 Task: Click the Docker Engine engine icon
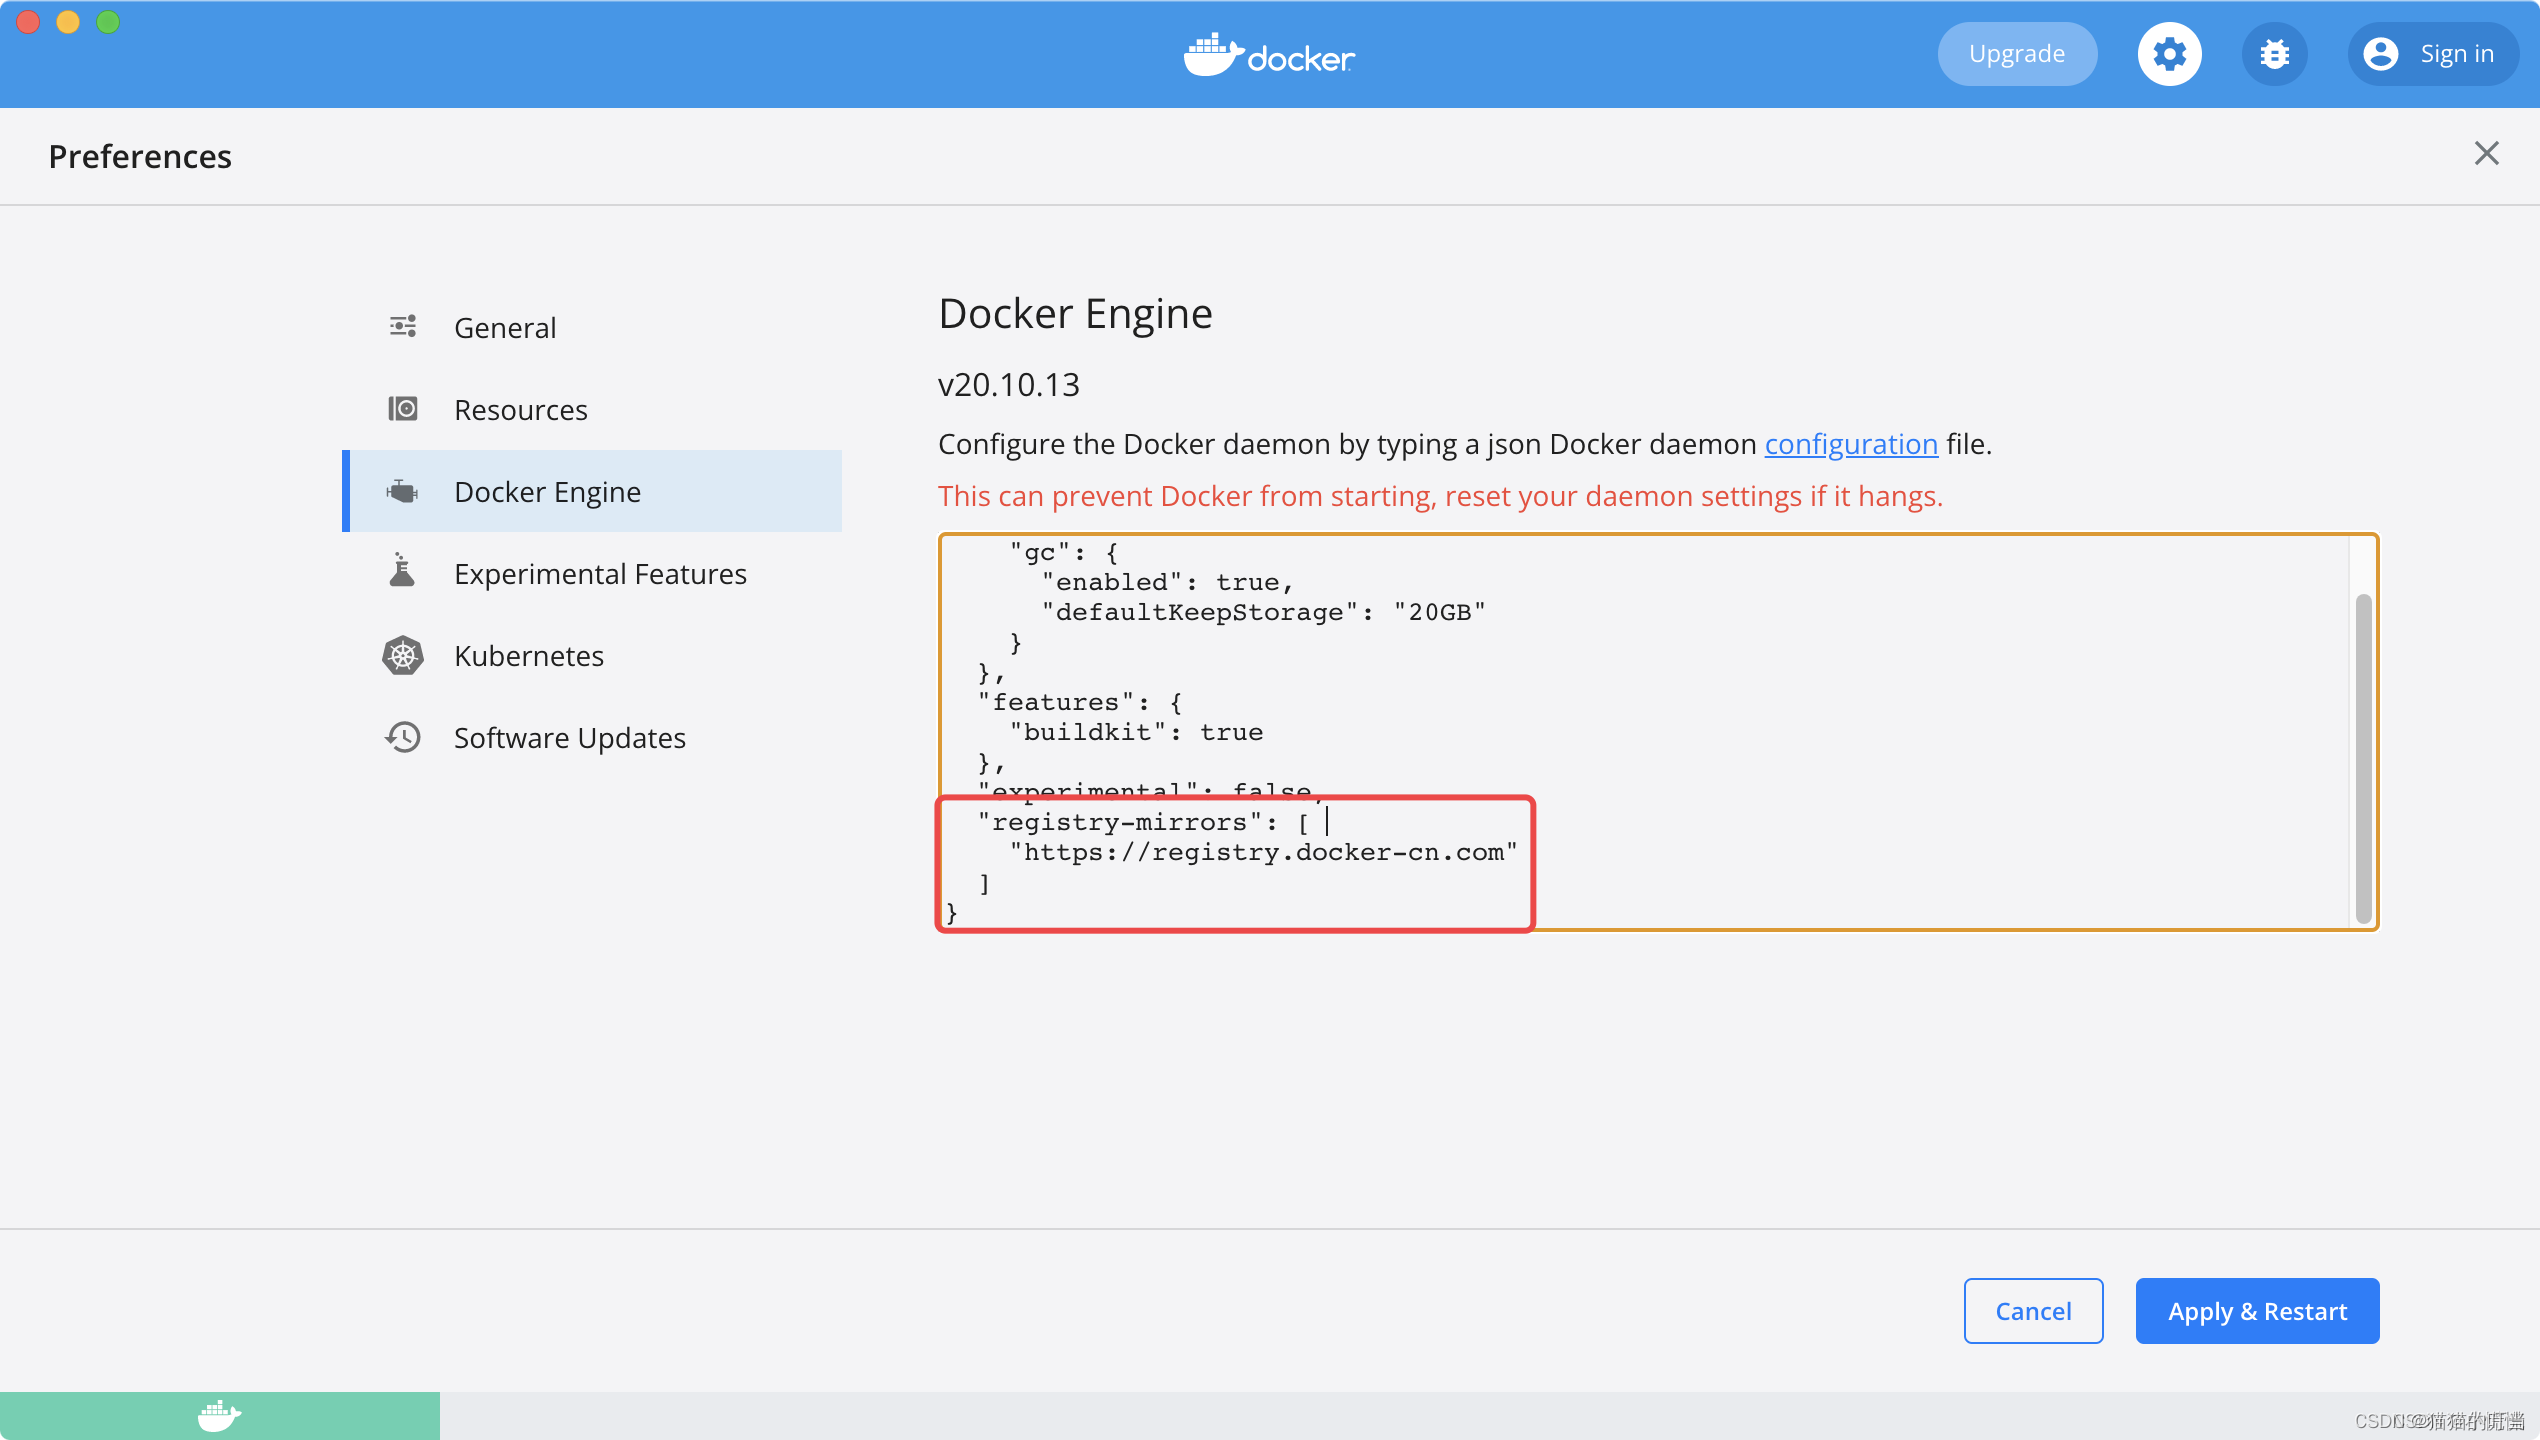pos(403,491)
